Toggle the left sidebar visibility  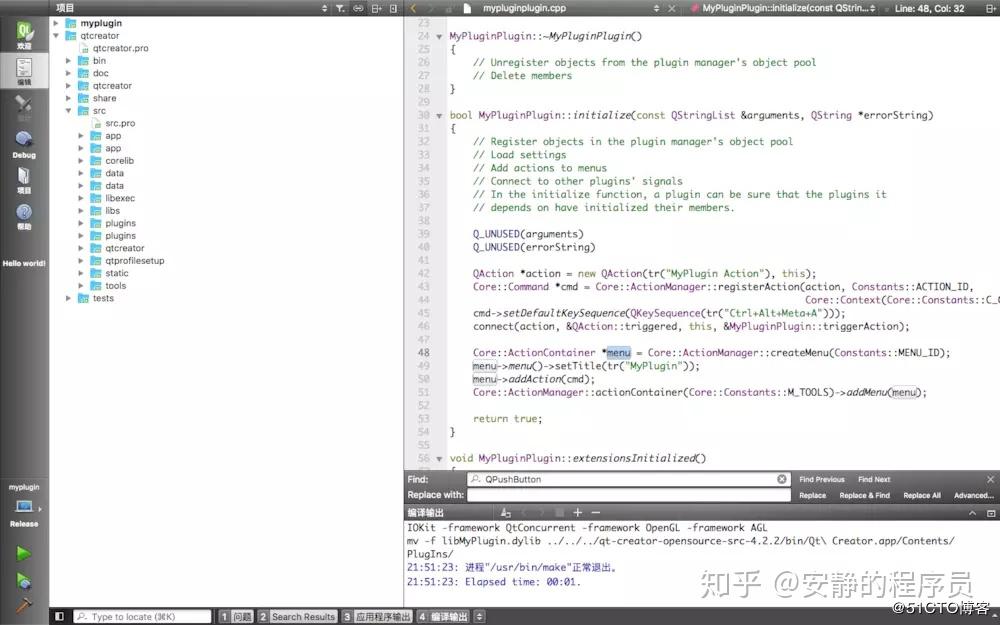pyautogui.click(x=59, y=617)
